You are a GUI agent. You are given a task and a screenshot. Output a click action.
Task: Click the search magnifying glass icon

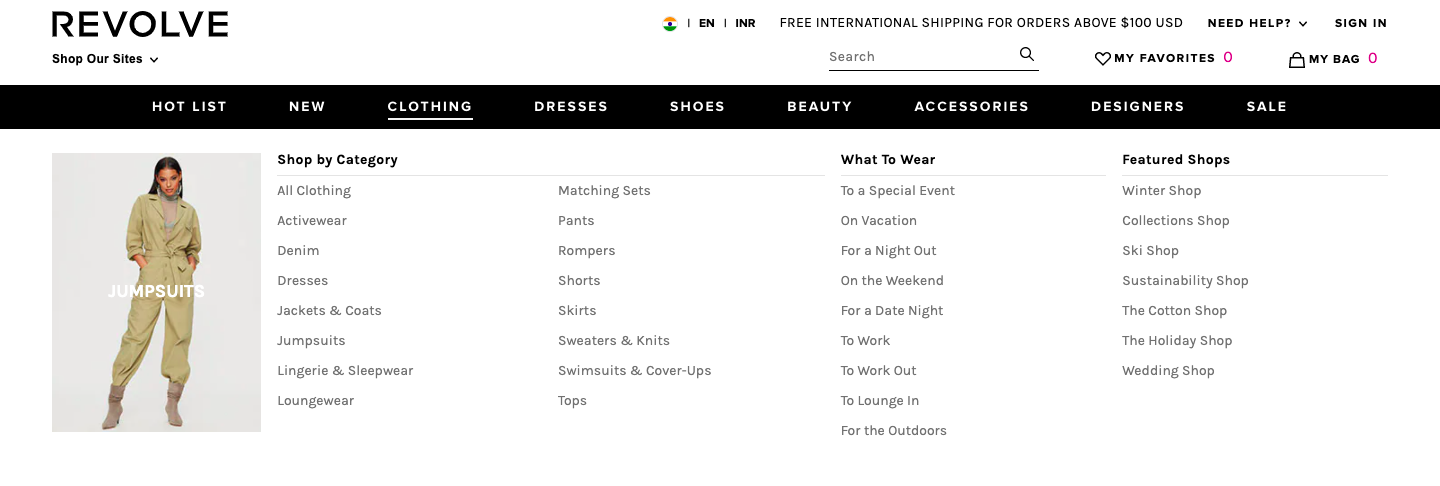click(x=1026, y=54)
